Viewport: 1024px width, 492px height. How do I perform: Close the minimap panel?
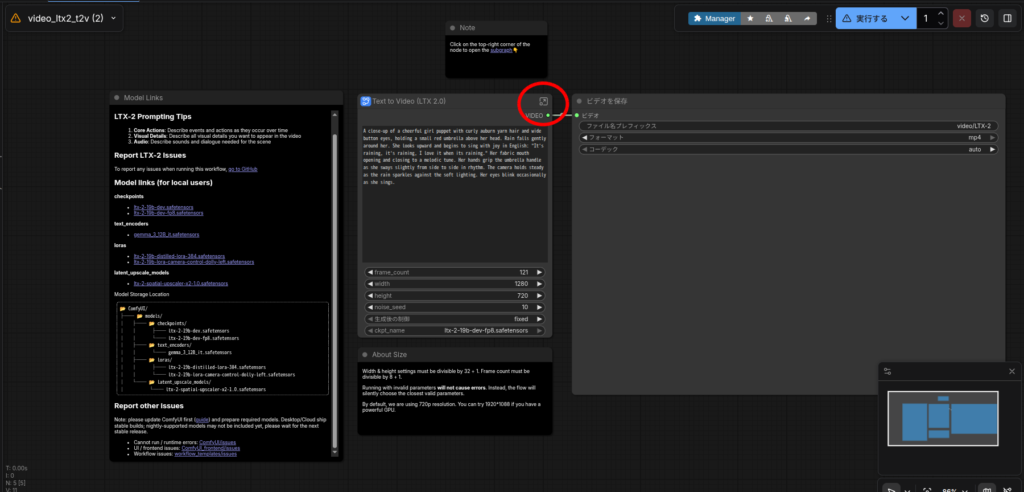click(x=1011, y=371)
